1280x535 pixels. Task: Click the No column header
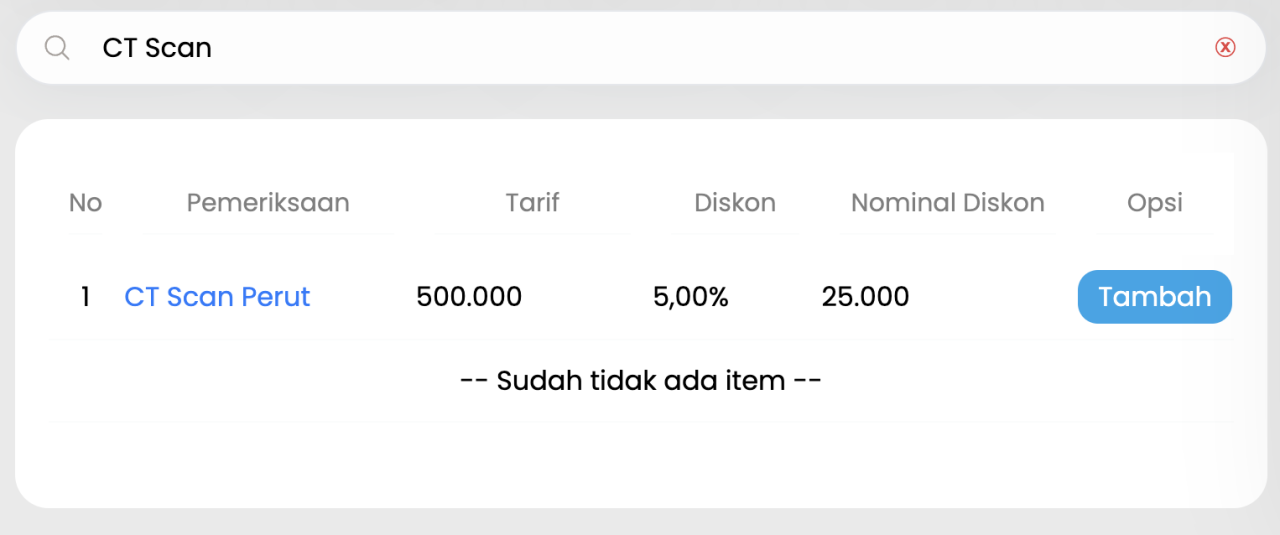point(85,203)
